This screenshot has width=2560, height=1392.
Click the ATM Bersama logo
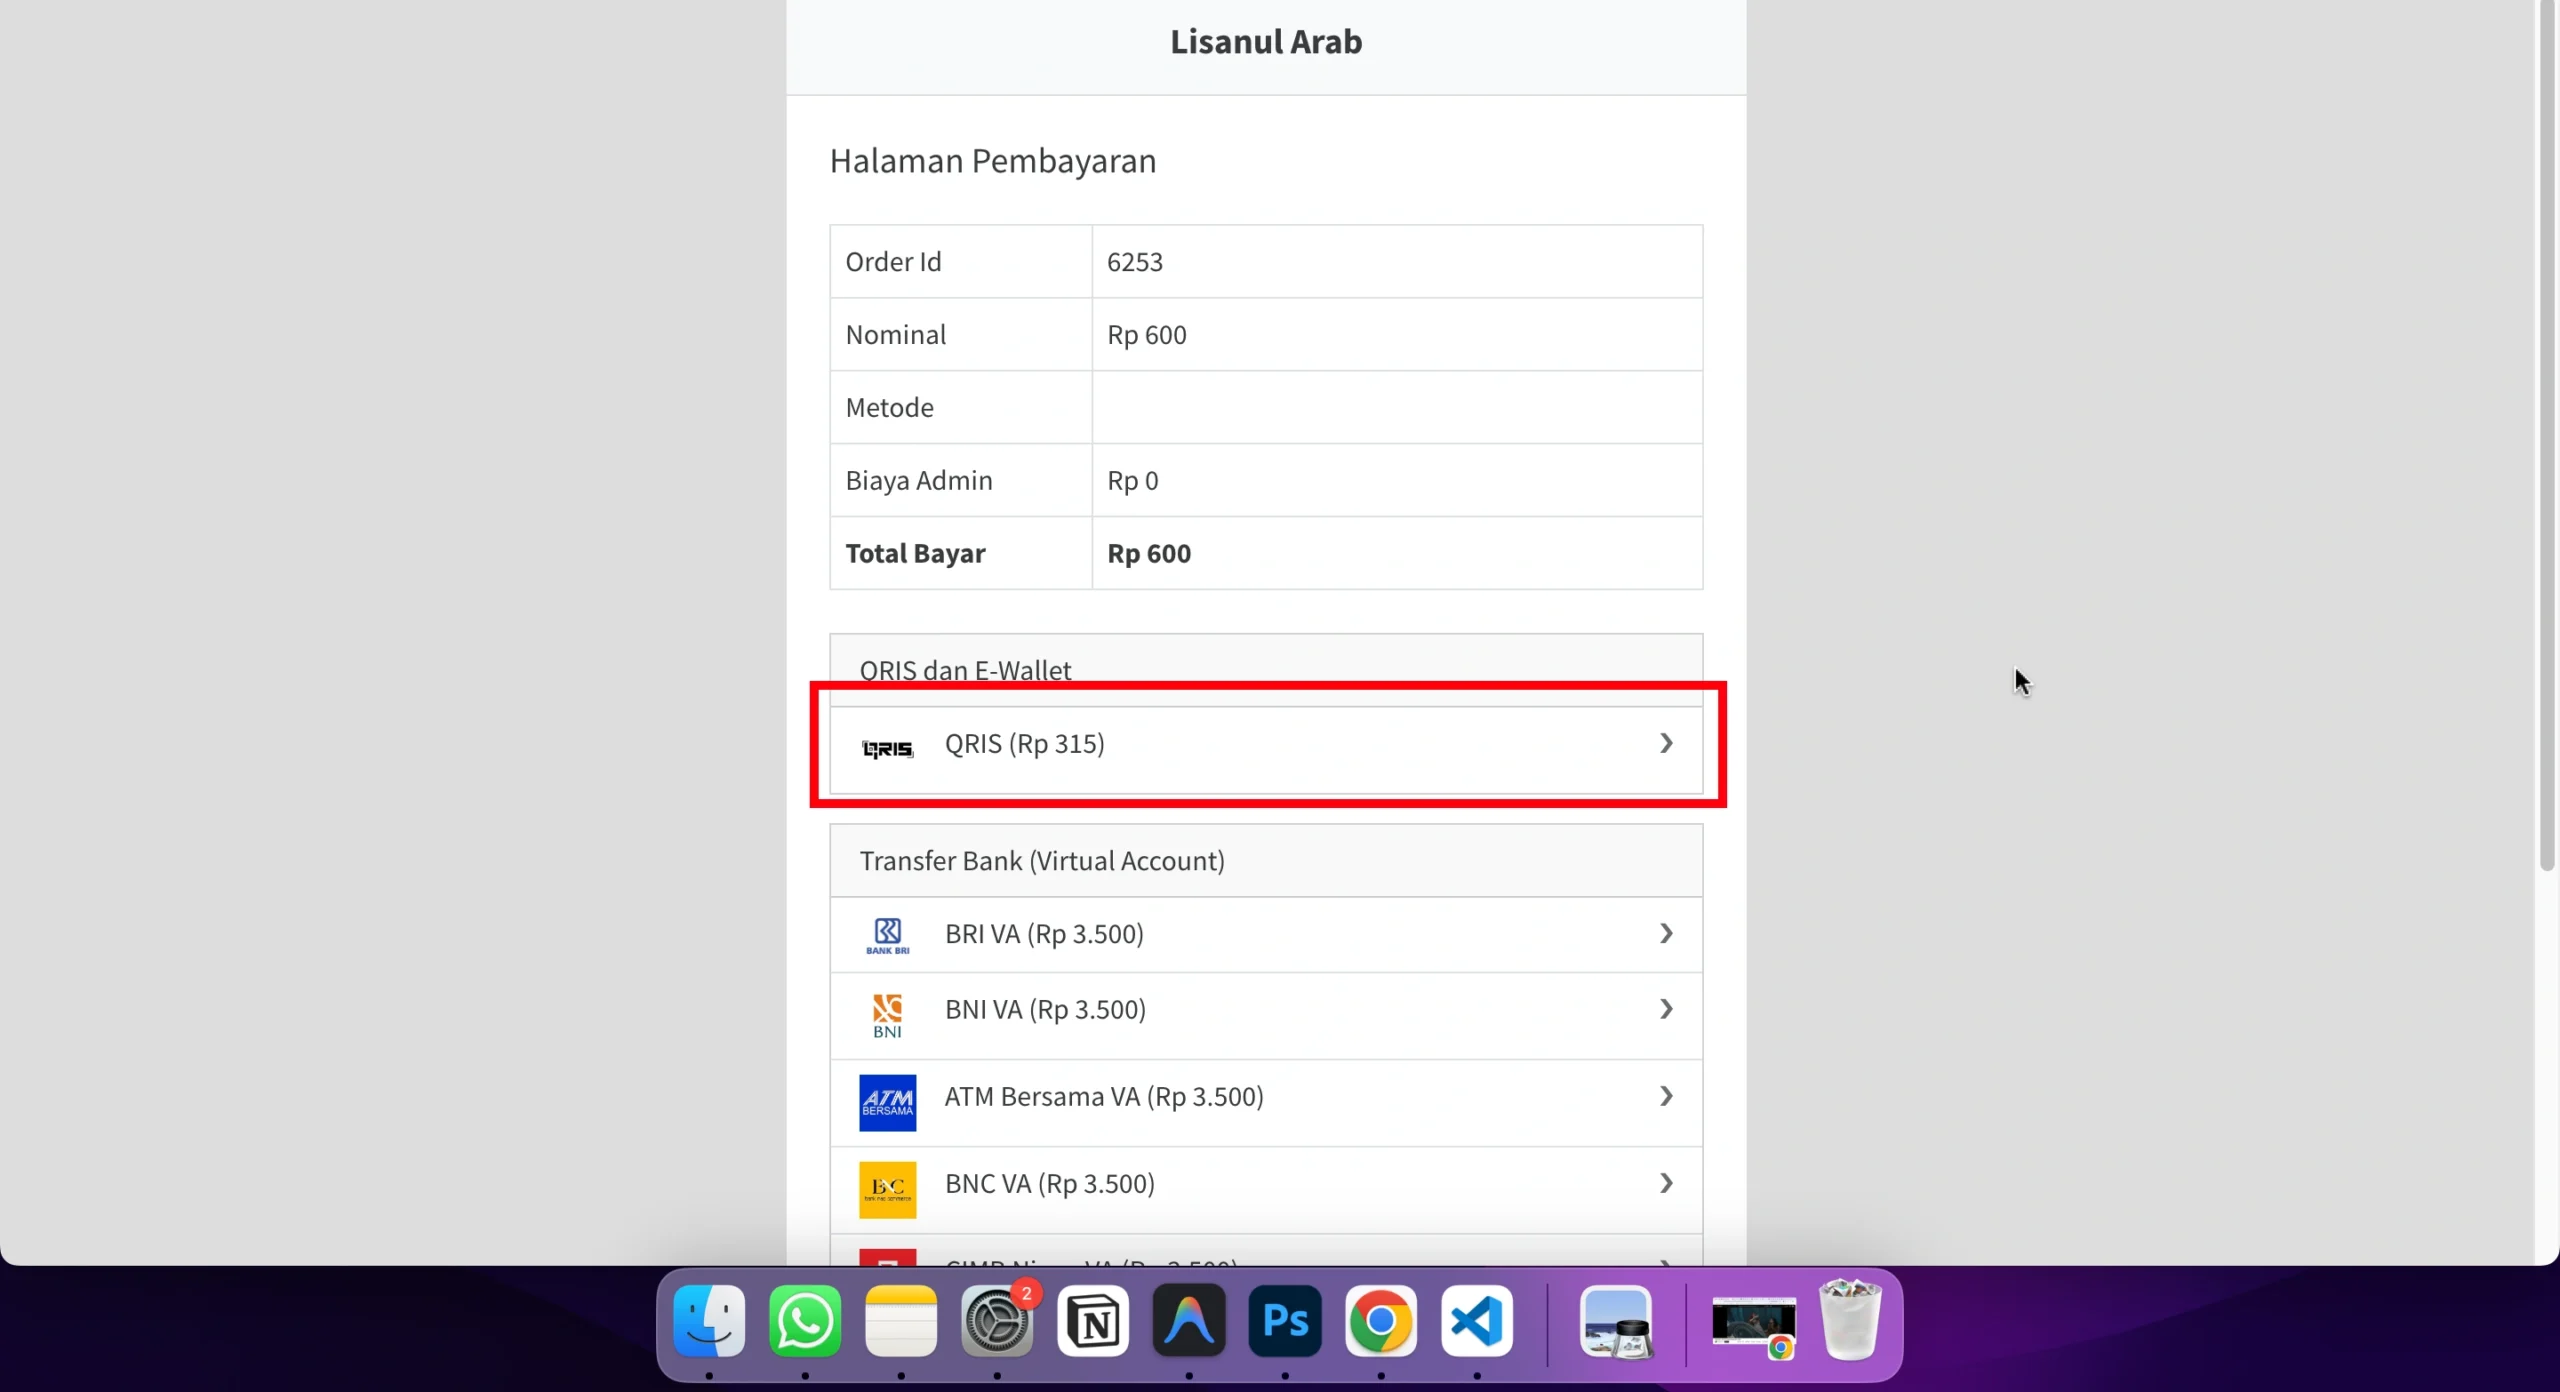[887, 1102]
